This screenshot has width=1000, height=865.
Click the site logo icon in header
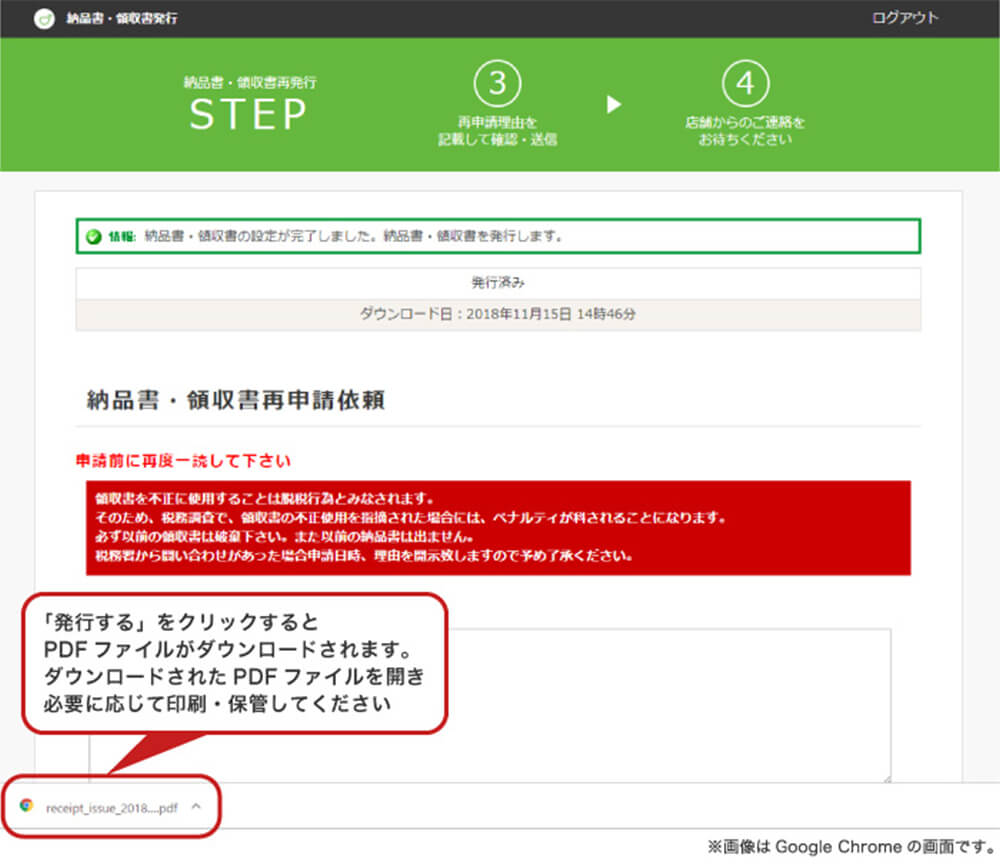[44, 18]
